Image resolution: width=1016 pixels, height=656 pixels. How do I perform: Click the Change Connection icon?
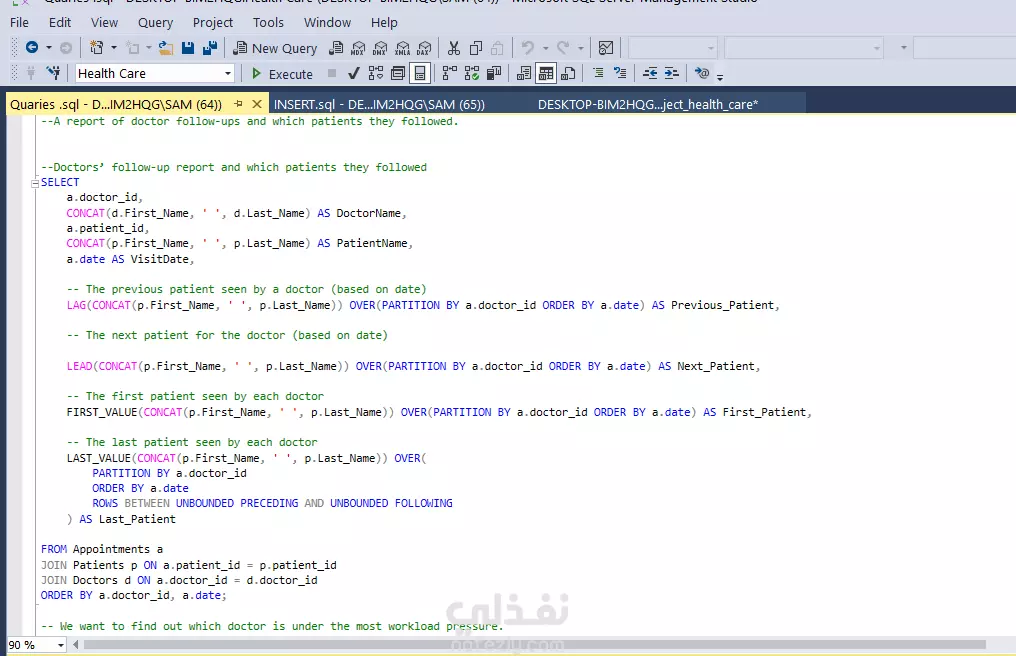53,73
